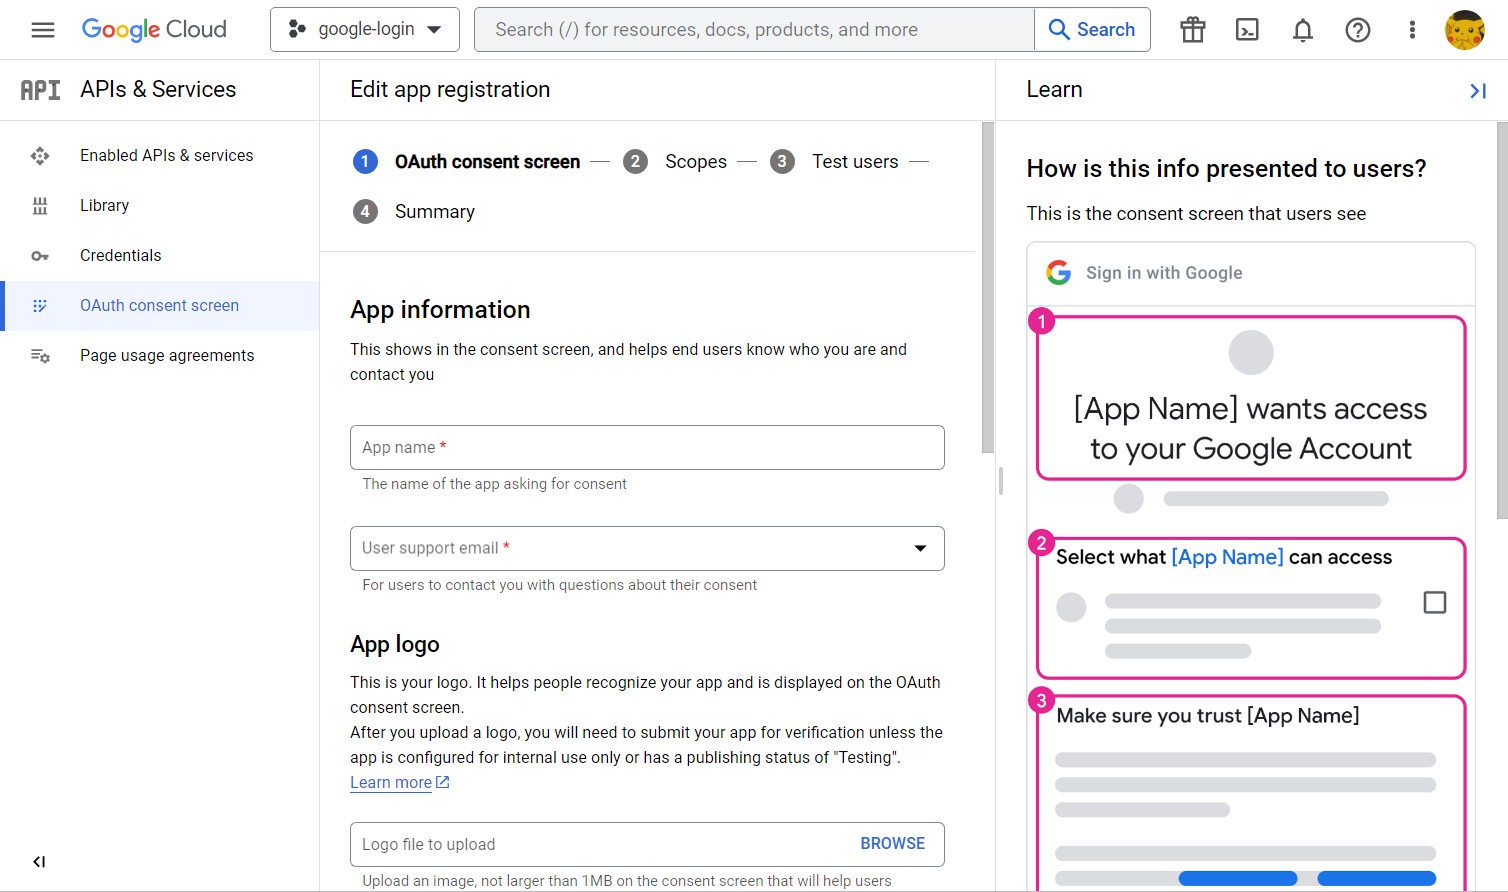Open Enabled APIs & services page
Viewport: 1508px width, 892px height.
[160, 156]
